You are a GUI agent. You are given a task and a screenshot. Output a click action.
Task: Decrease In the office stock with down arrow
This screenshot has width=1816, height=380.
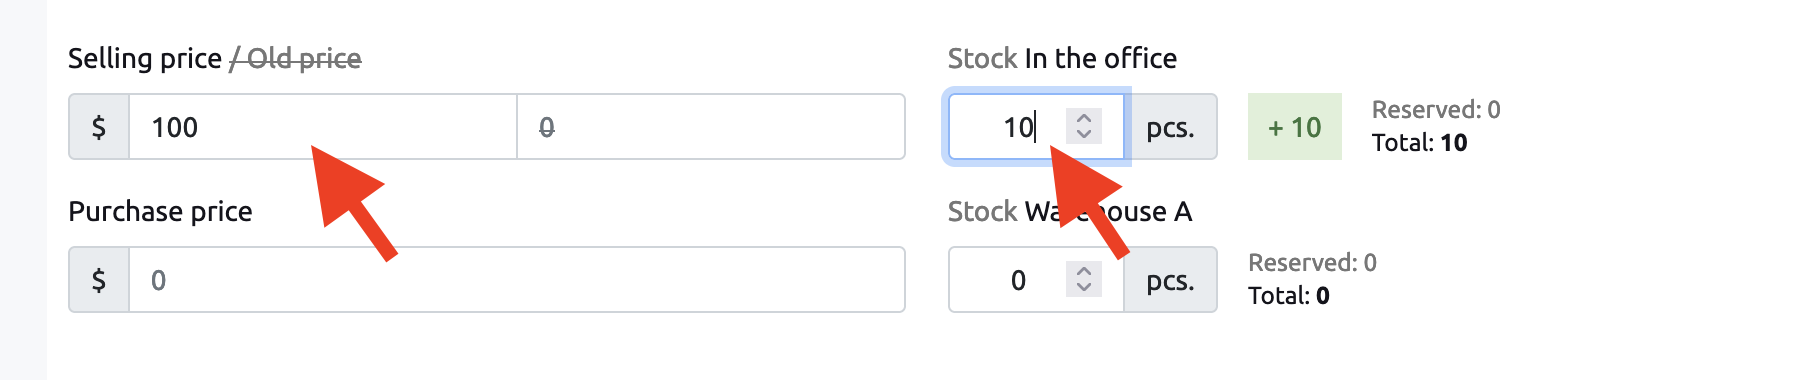coord(1084,135)
